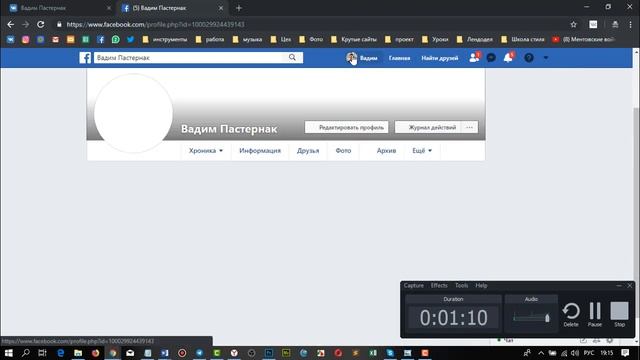Open friend requests icon in Facebook header
This screenshot has height=360, width=640.
tap(474, 58)
